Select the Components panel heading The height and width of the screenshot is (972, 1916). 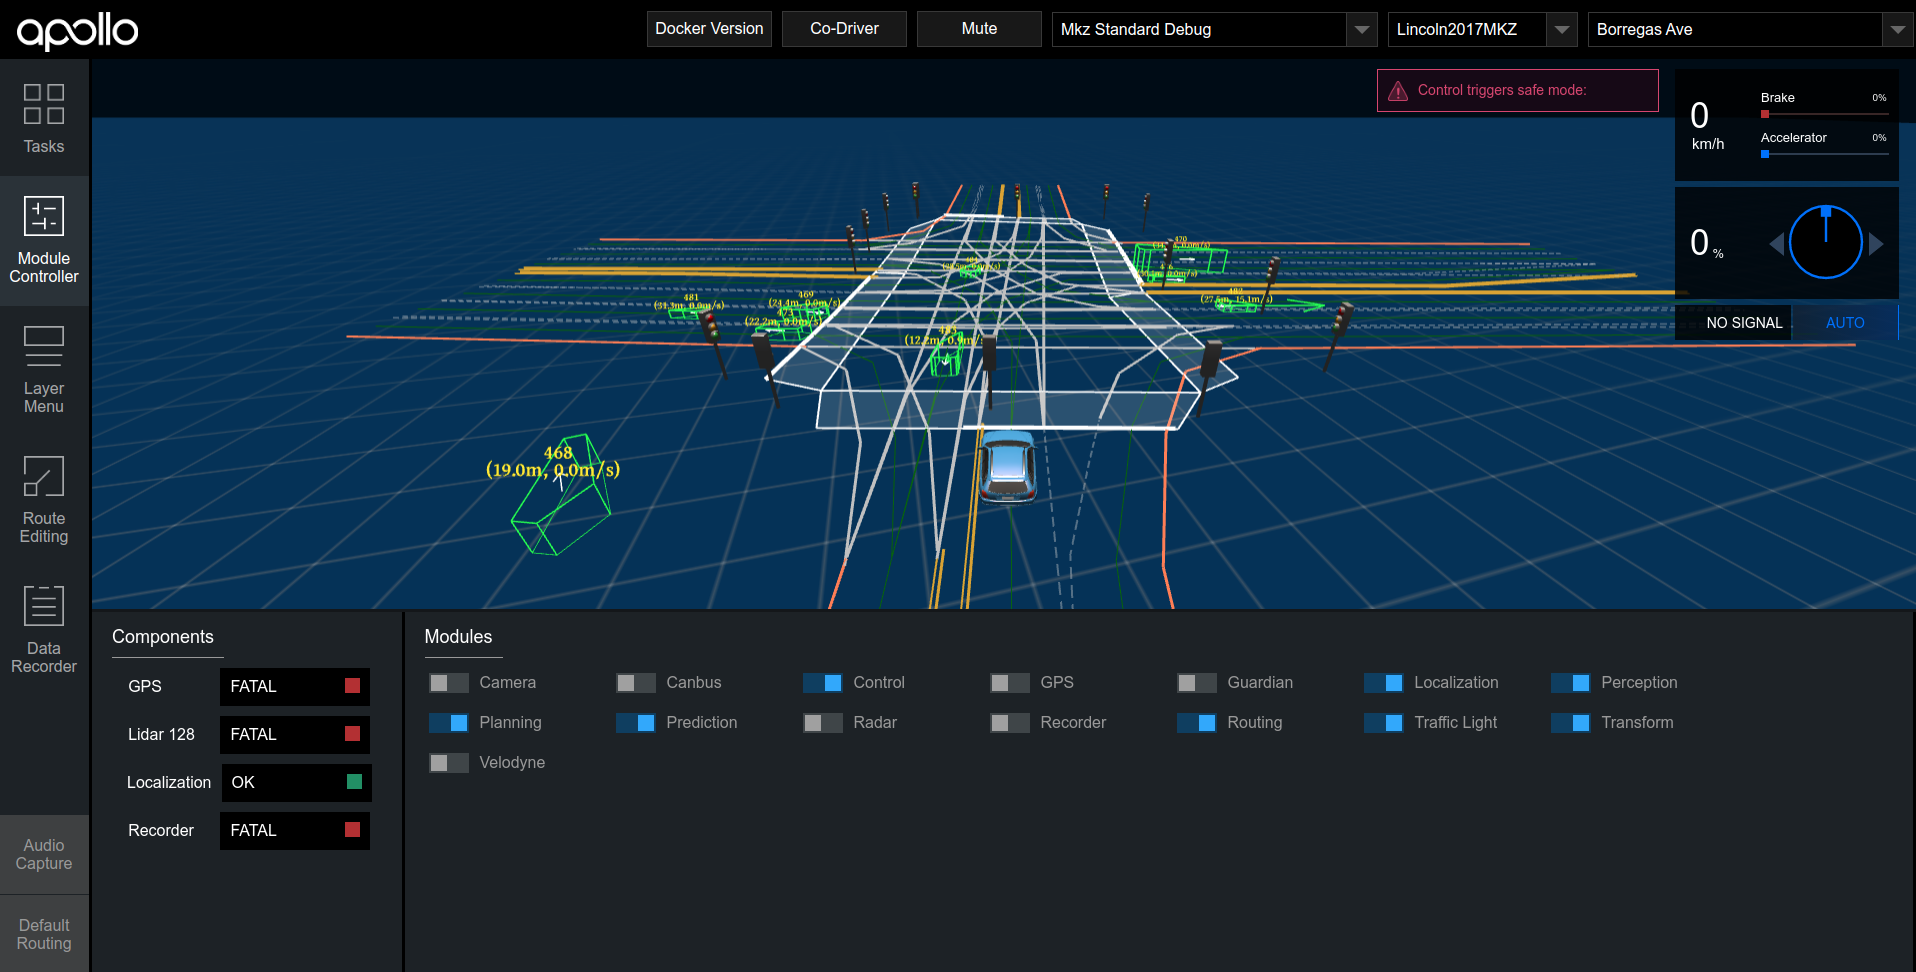(163, 637)
